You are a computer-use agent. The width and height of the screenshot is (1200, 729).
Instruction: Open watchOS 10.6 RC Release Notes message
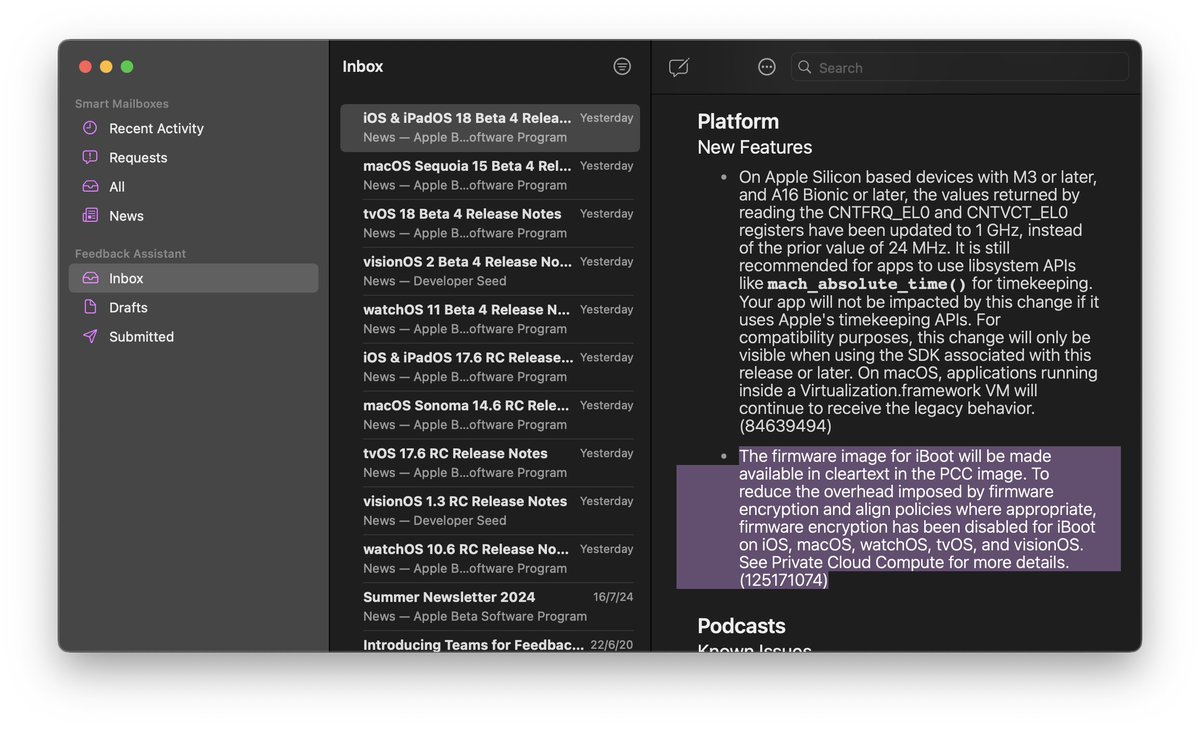coord(490,559)
